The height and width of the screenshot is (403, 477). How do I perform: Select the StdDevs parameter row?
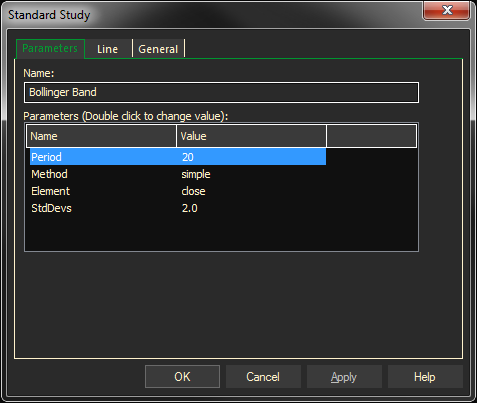(178, 208)
